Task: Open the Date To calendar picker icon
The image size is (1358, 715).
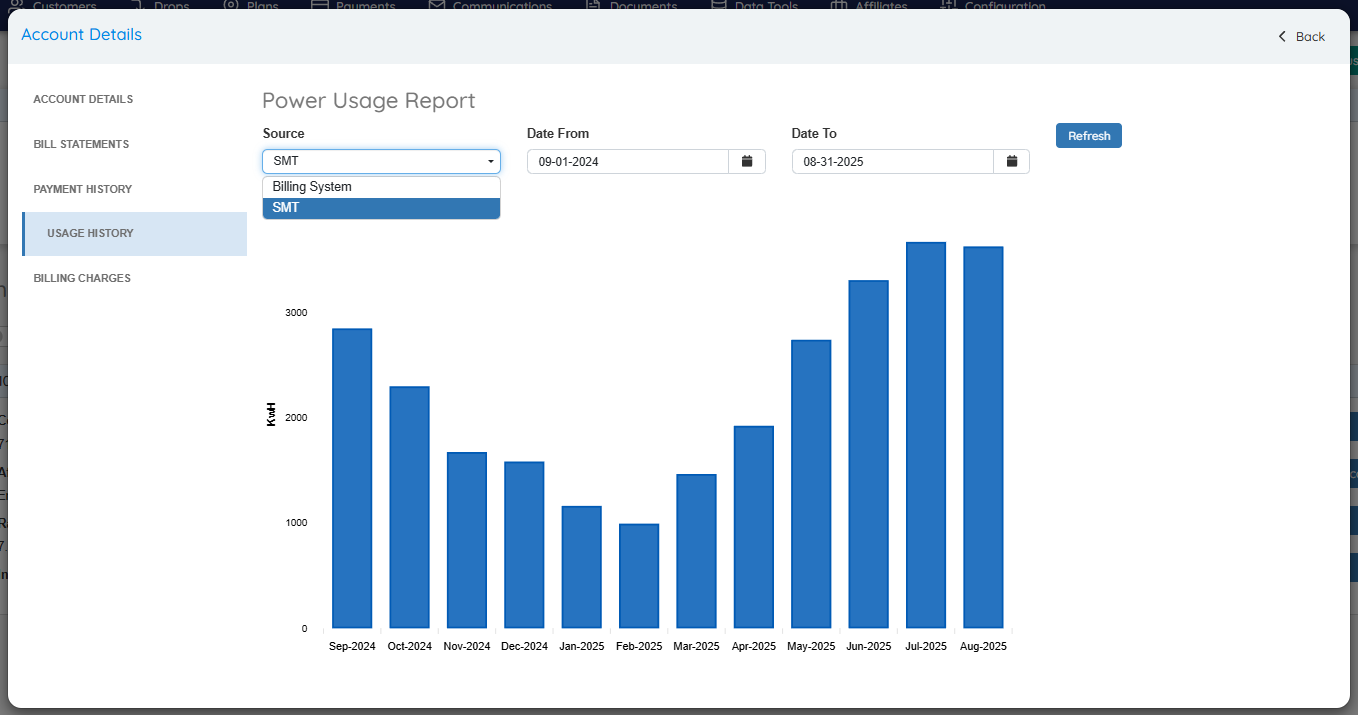Action: point(1011,161)
